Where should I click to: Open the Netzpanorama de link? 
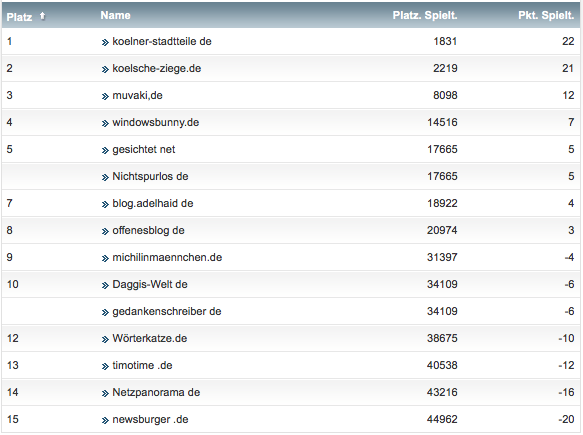[x=156, y=392]
